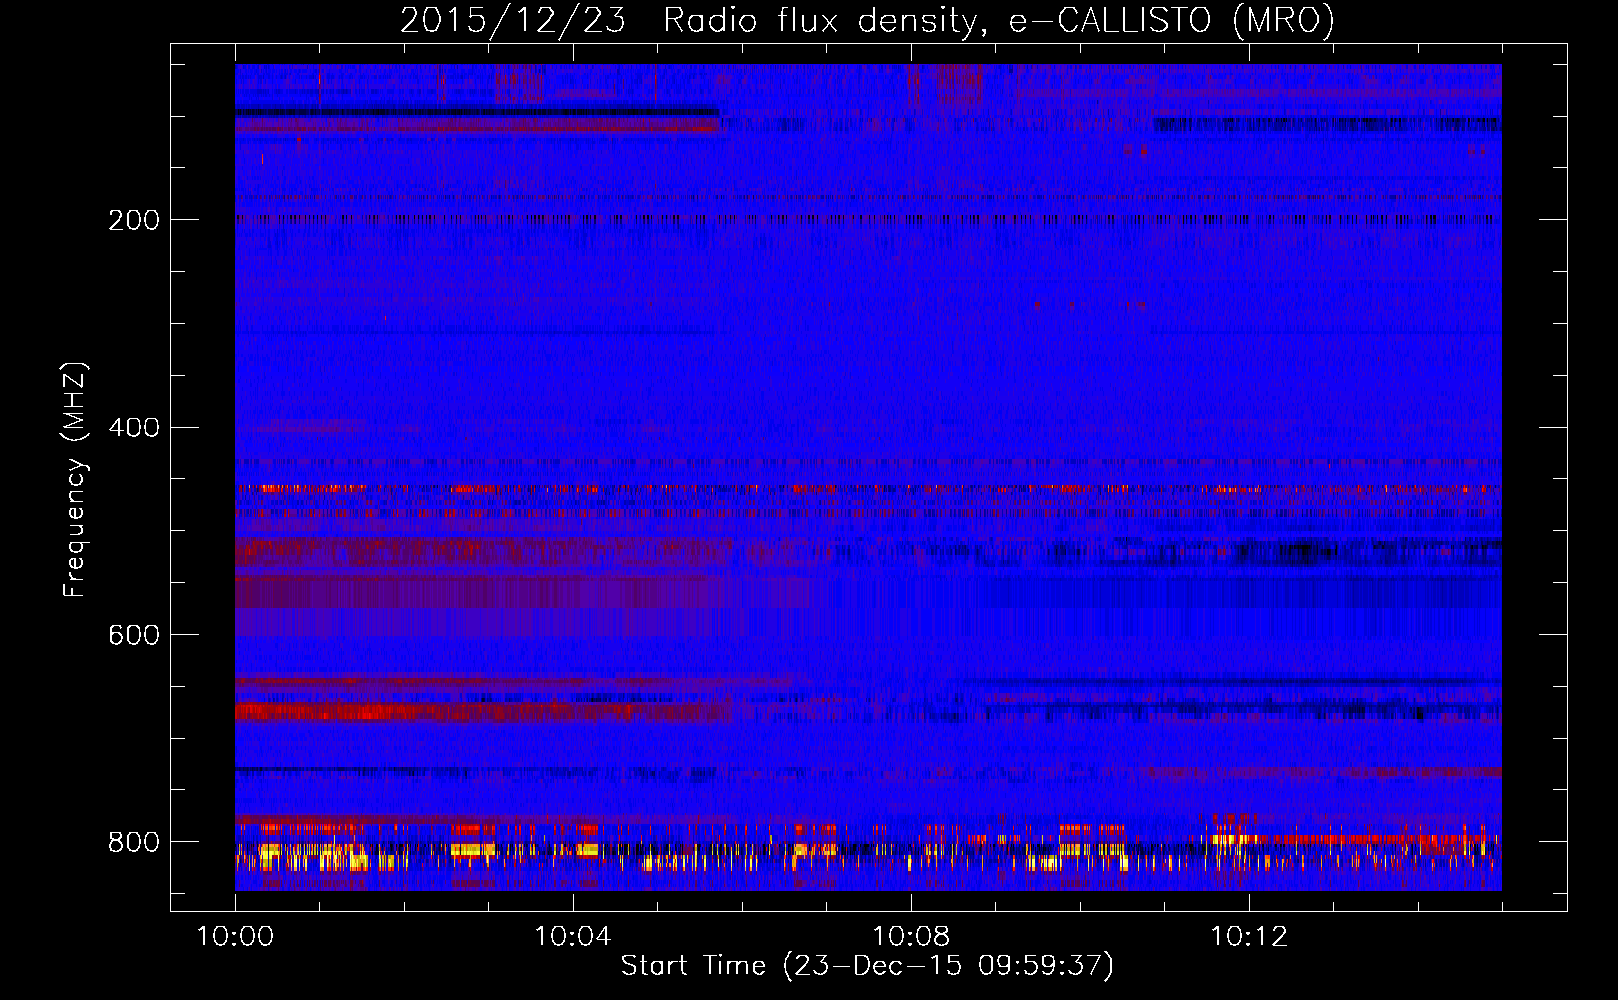
Task: Click the '10:00' time tick label
Action: pyautogui.click(x=235, y=937)
